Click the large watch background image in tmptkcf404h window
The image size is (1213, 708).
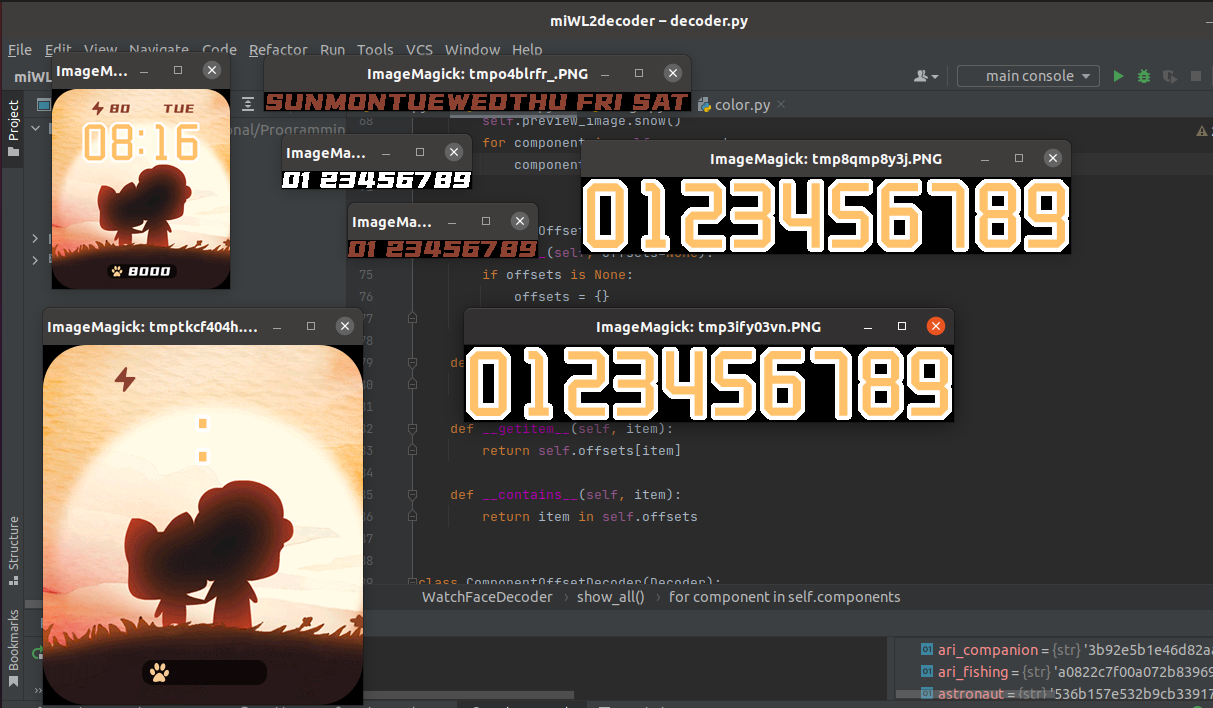(203, 525)
